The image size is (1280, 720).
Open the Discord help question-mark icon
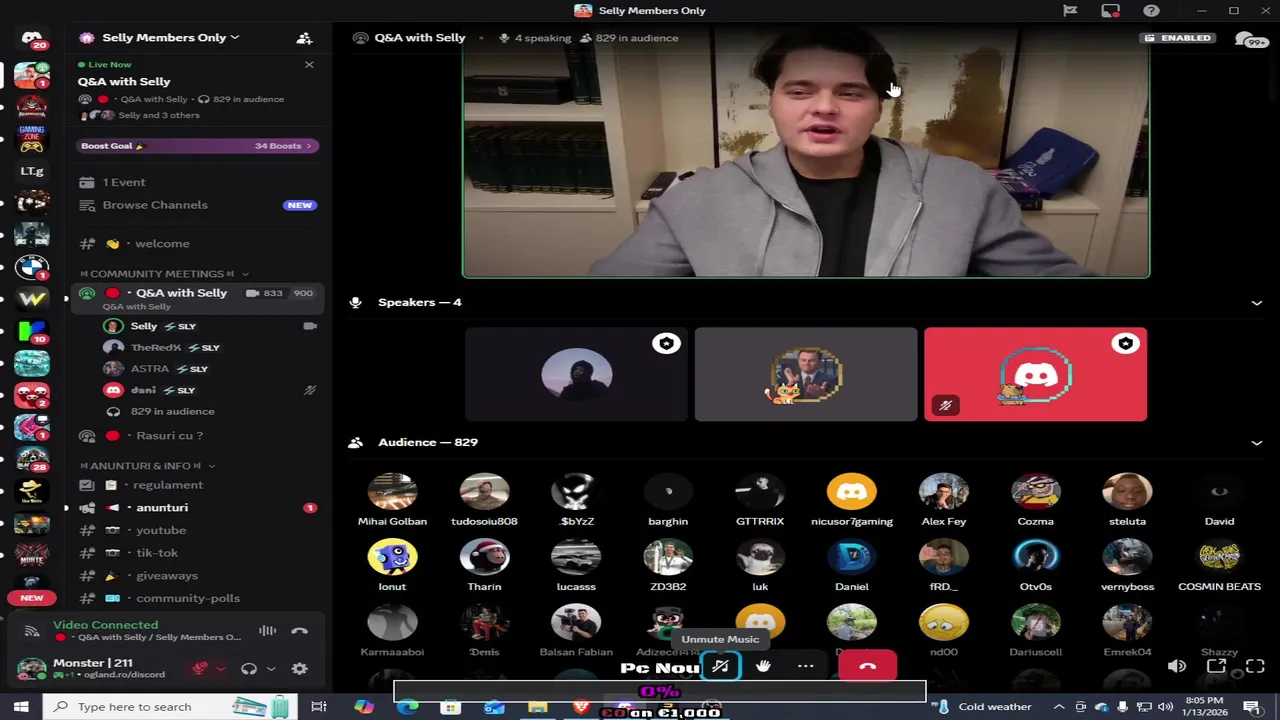point(1152,10)
